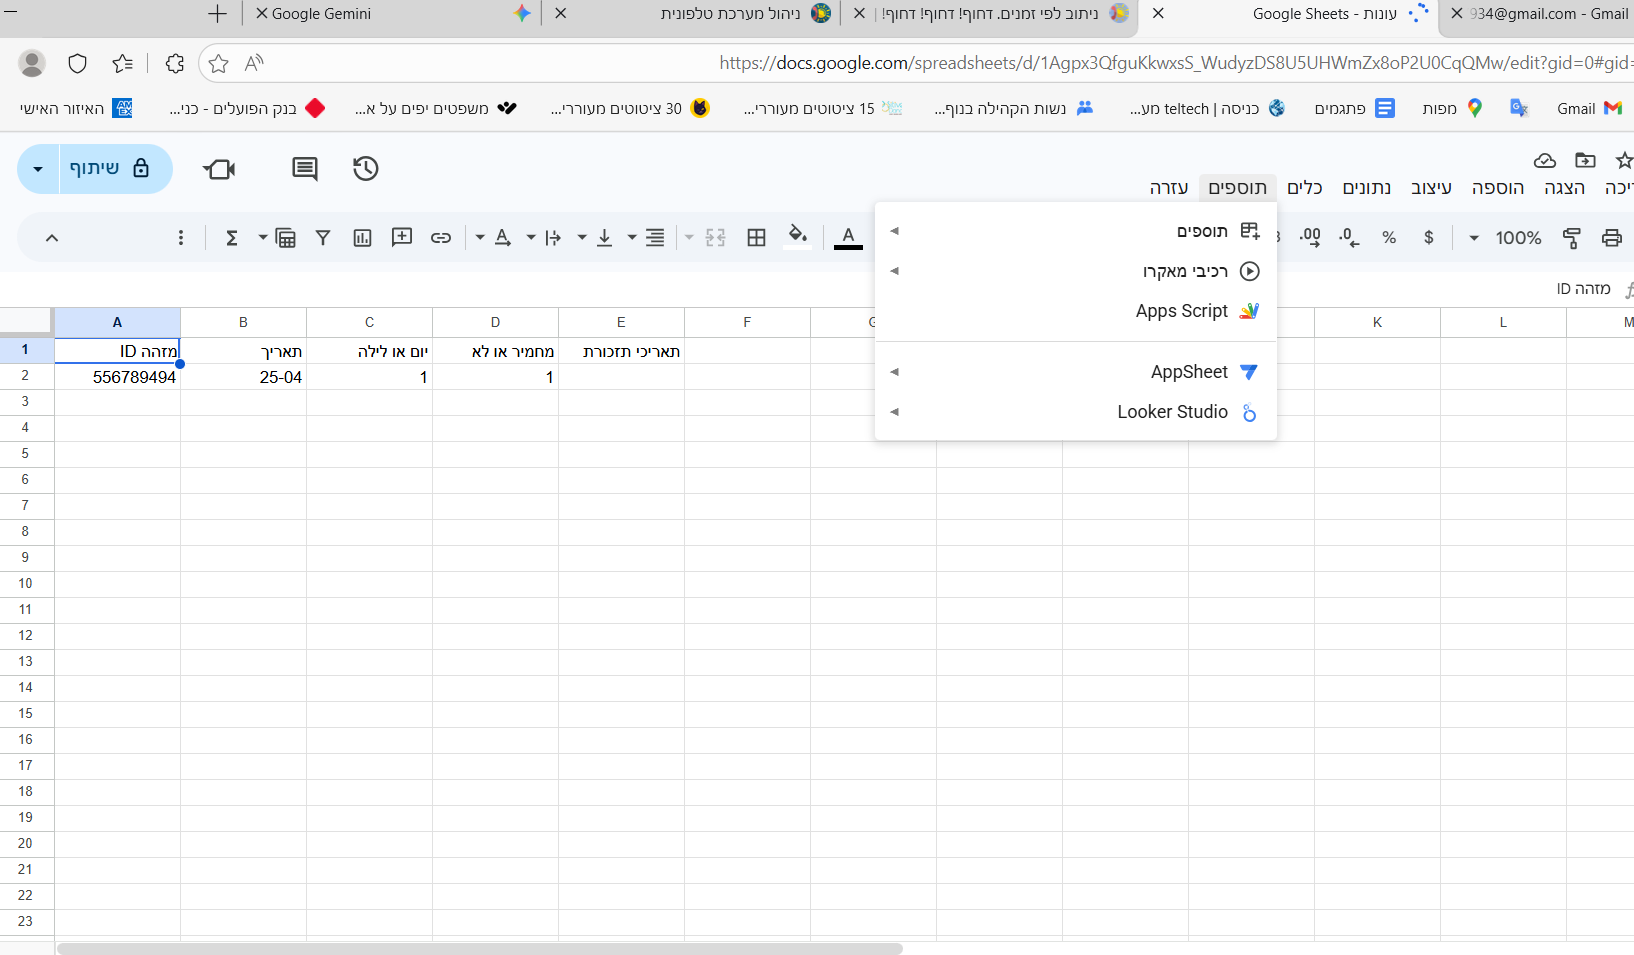Click the functions sigma icon
1634x955 pixels.
[231, 238]
